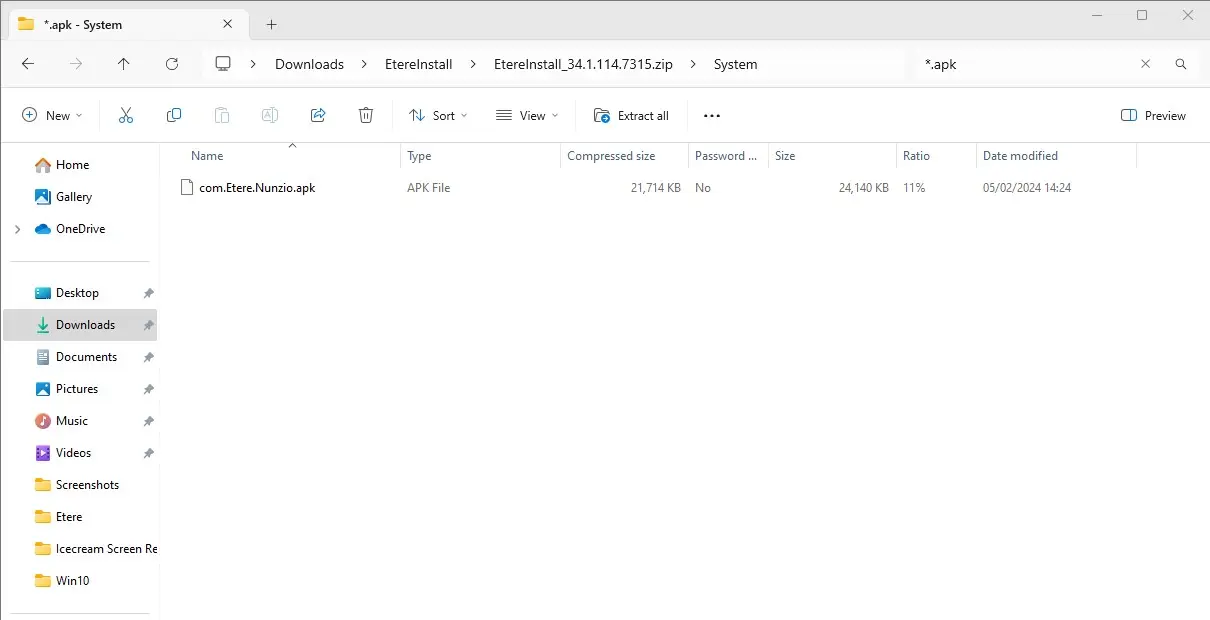
Task: Select the com.Etere.Nunzio.apk file
Action: click(x=257, y=188)
